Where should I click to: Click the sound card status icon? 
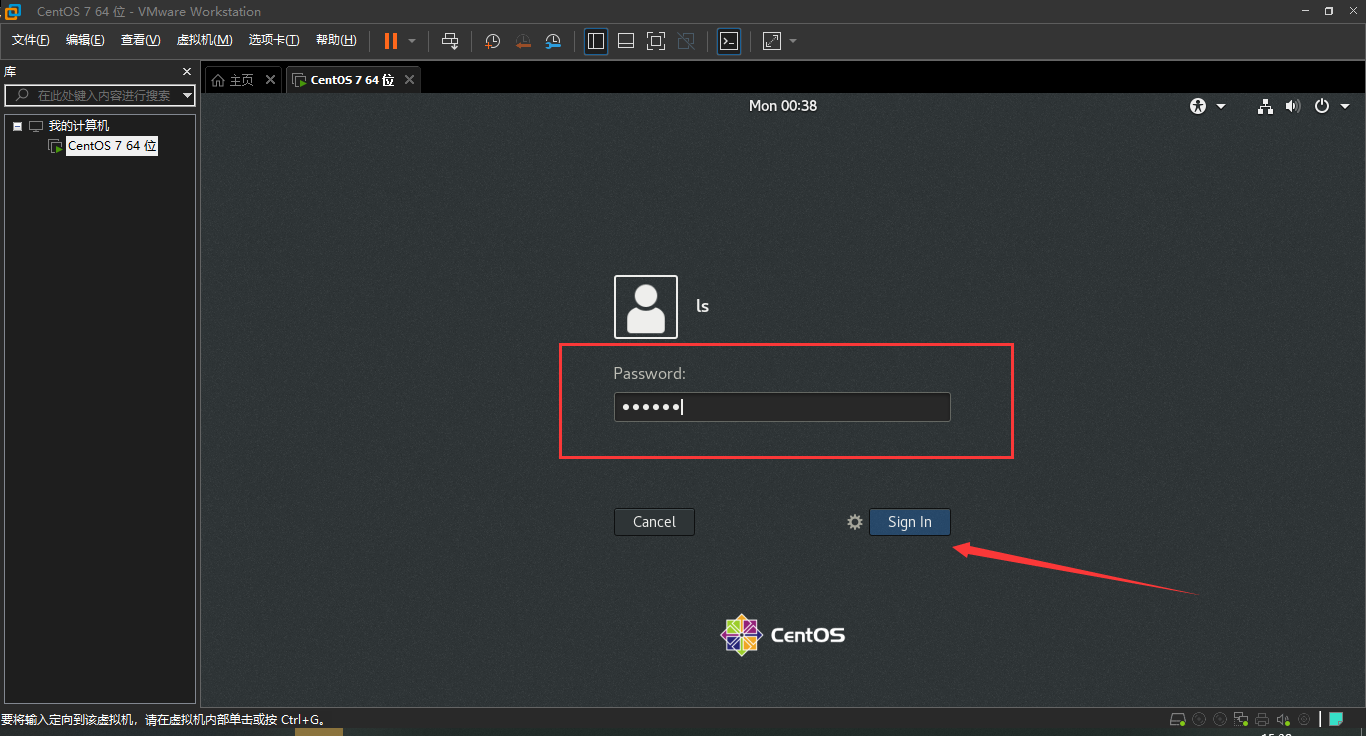[1283, 719]
